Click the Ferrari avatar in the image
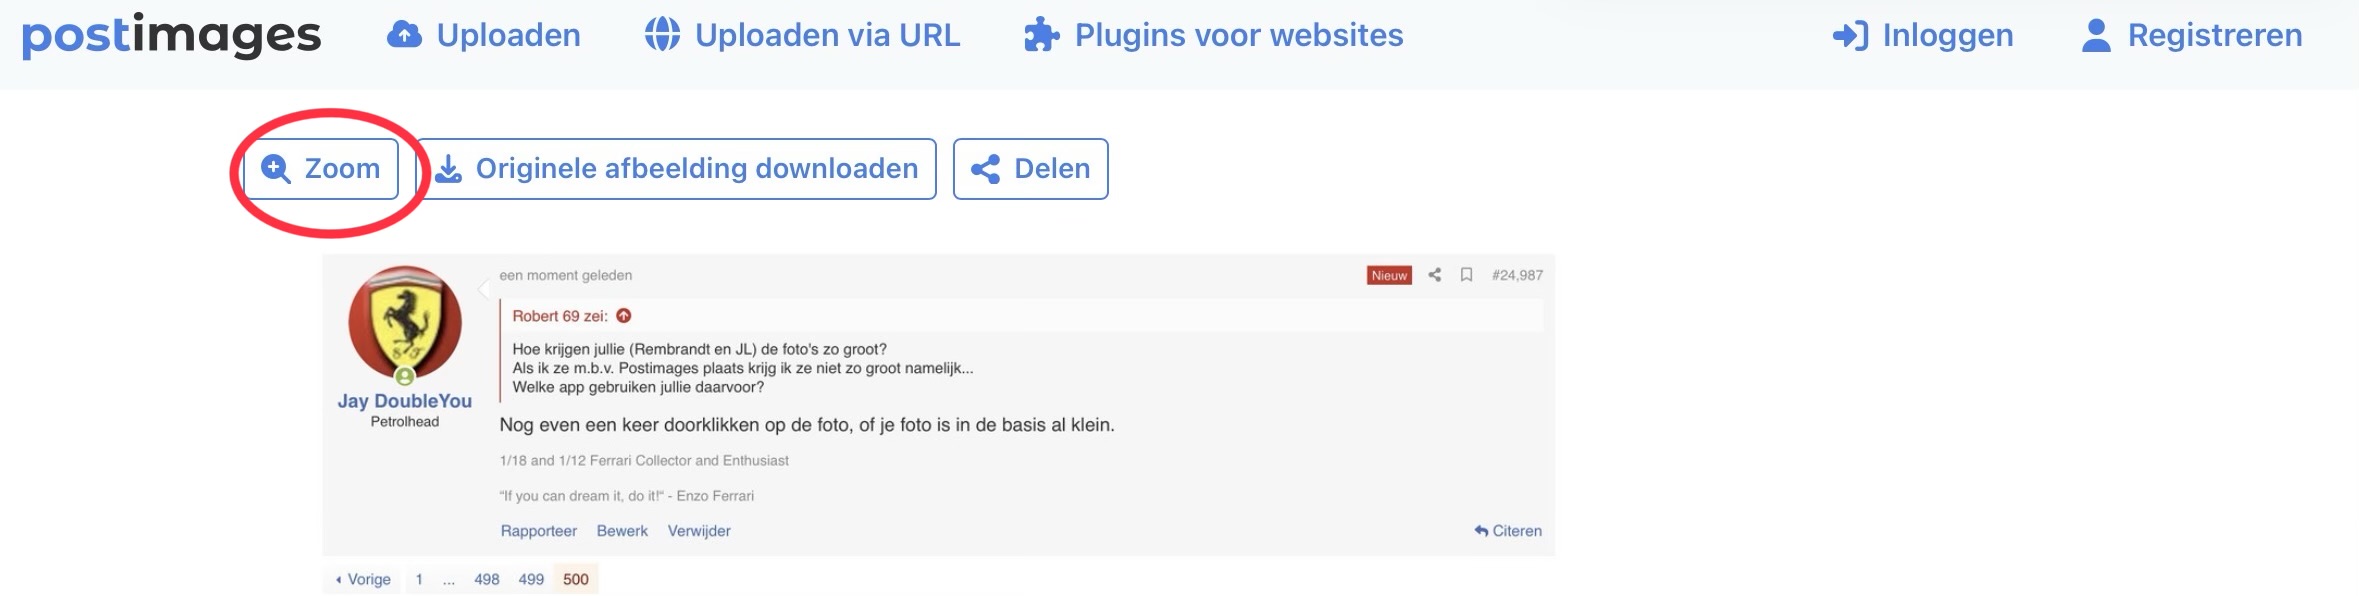This screenshot has width=2359, height=596. [405, 323]
